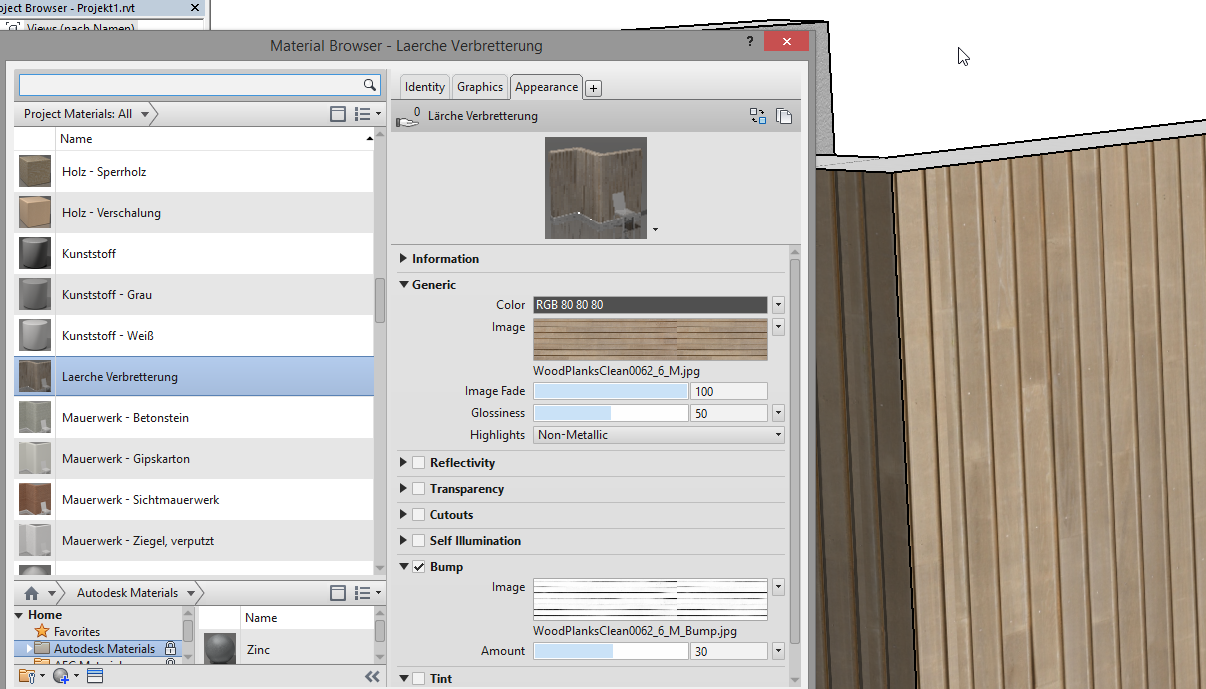Open library list view options dropdown
Viewport: 1206px width, 689px height.
(368, 593)
